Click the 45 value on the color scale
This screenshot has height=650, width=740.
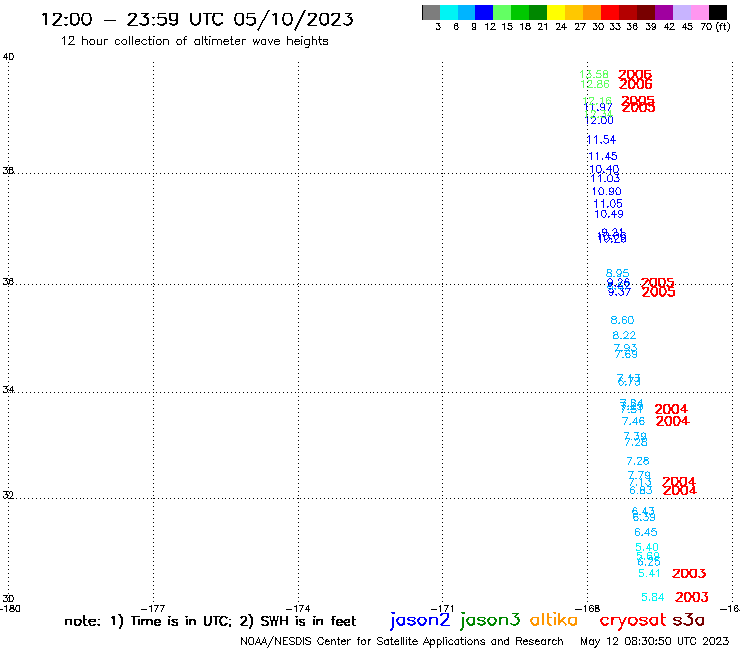point(687,27)
